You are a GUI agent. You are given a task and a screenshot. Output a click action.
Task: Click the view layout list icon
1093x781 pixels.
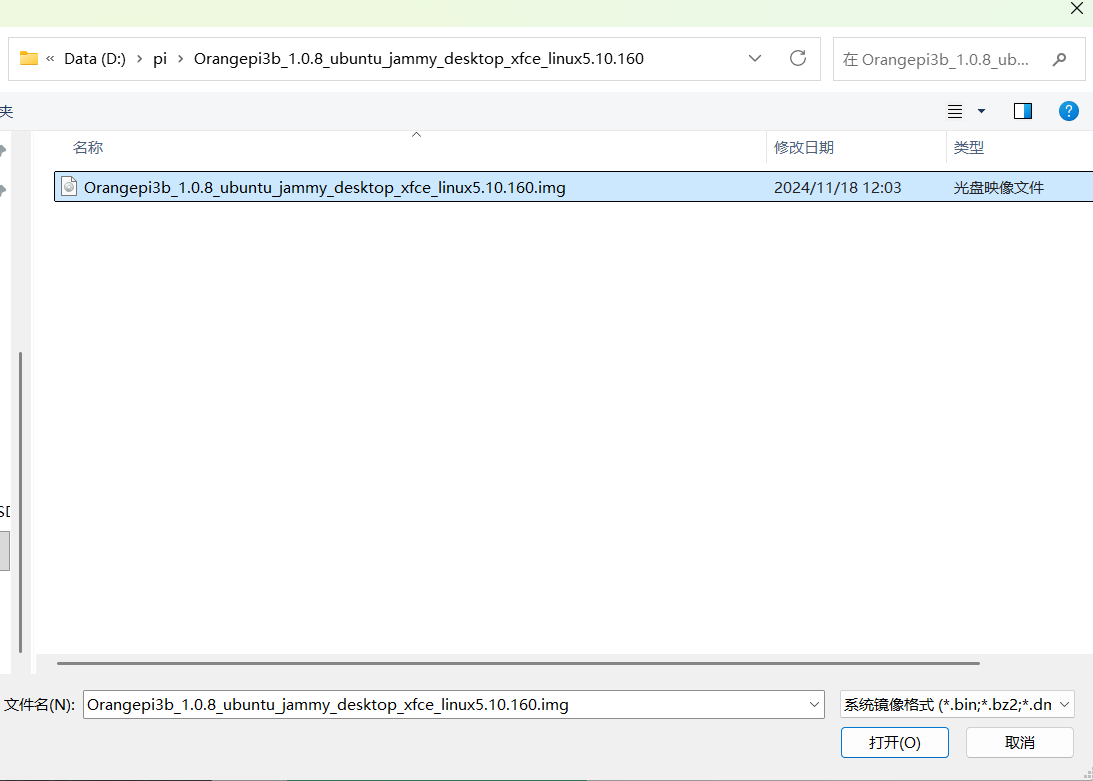click(955, 111)
